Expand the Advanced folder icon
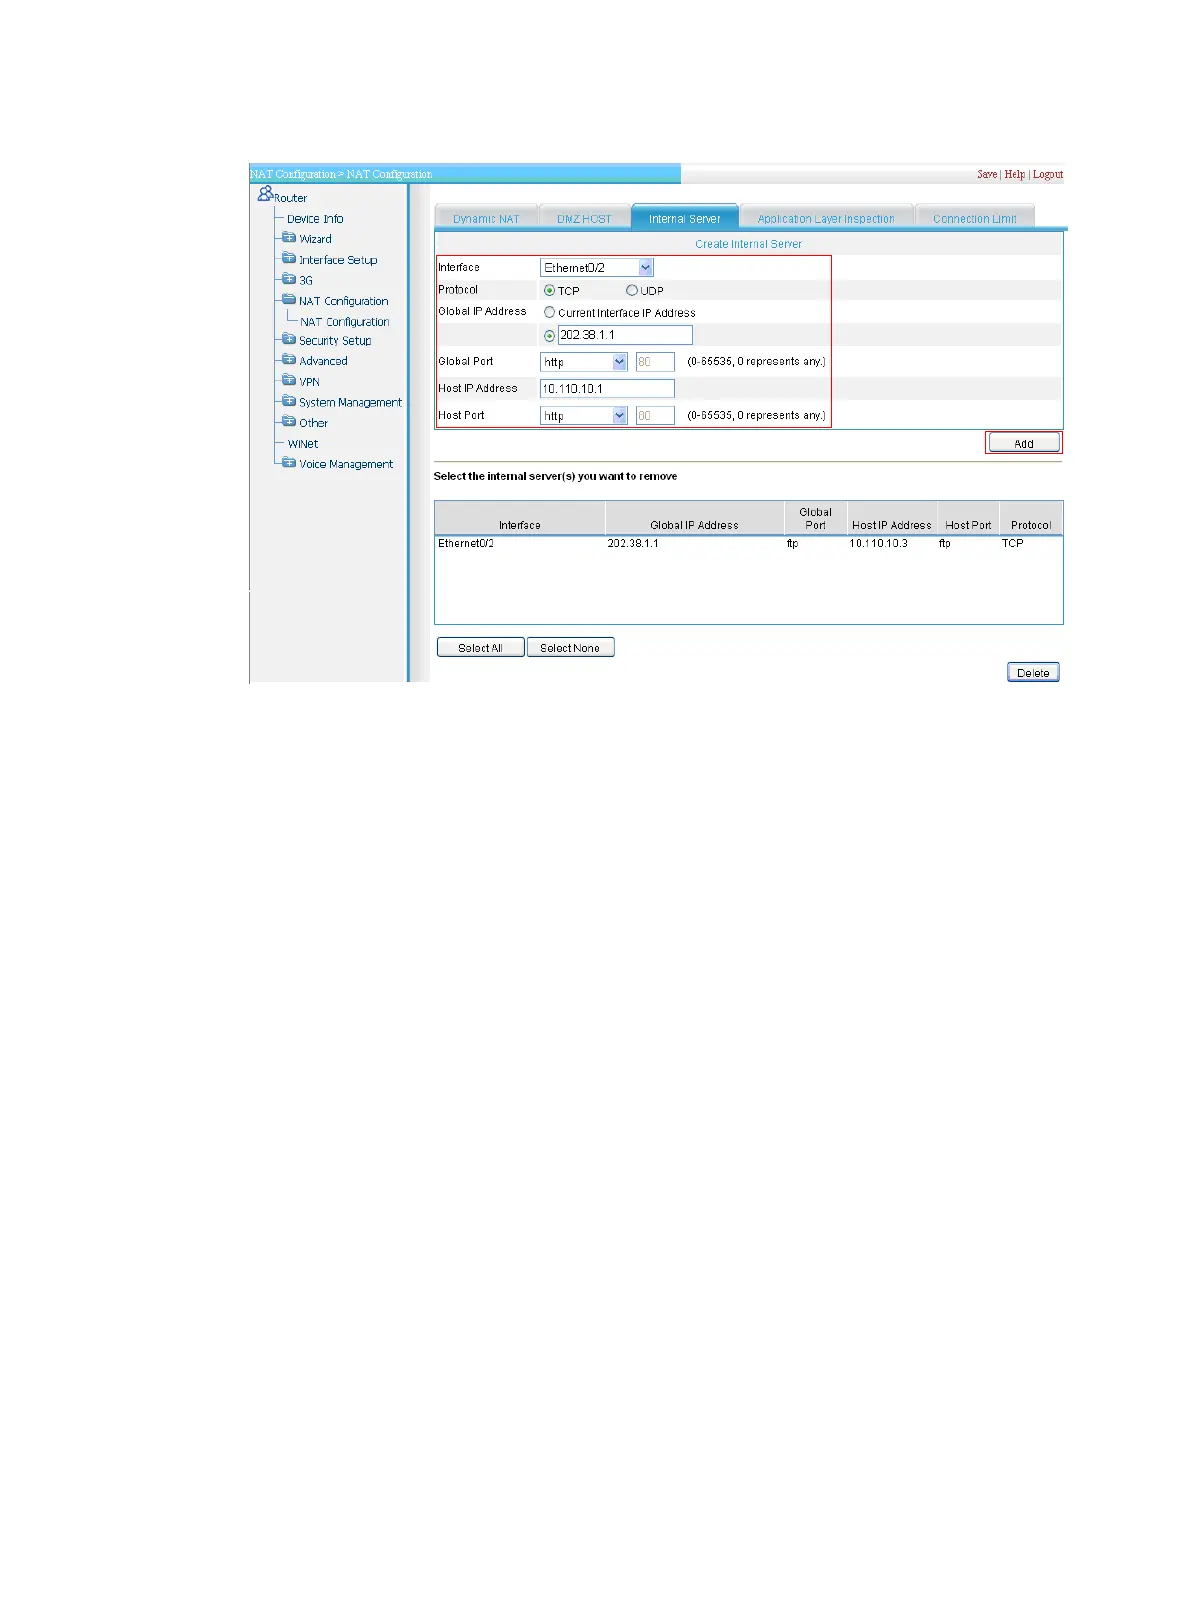Screen dimensions: 1190x1616 pos(288,360)
